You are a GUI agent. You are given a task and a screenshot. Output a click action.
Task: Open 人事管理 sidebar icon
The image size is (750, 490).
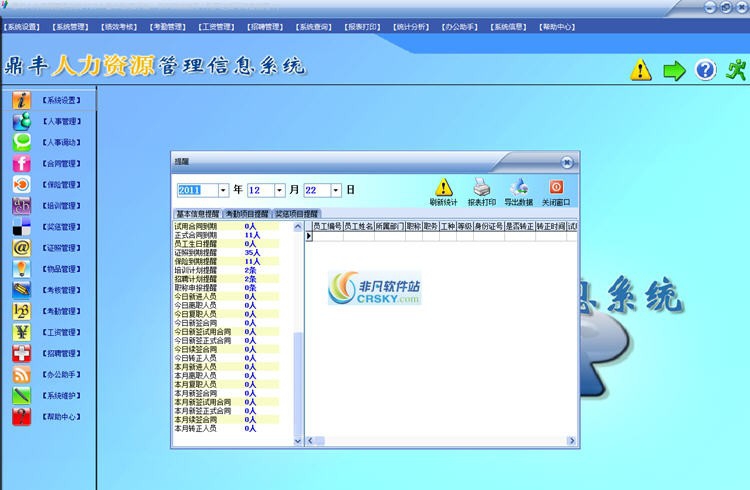click(x=22, y=121)
